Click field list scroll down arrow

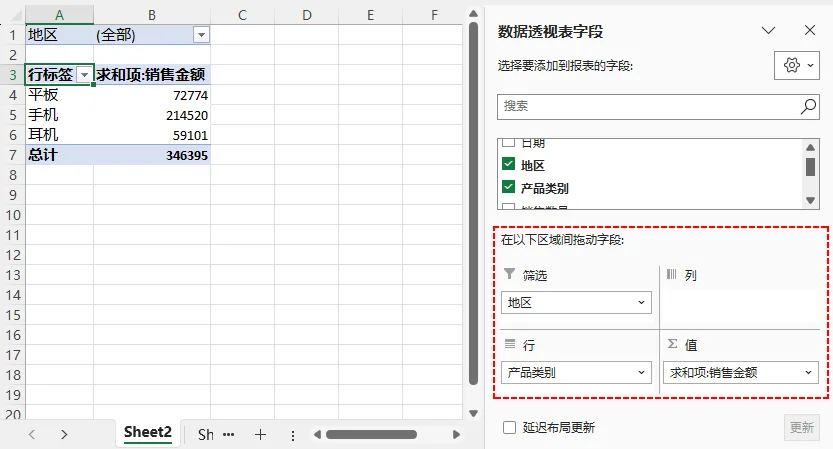coord(810,200)
